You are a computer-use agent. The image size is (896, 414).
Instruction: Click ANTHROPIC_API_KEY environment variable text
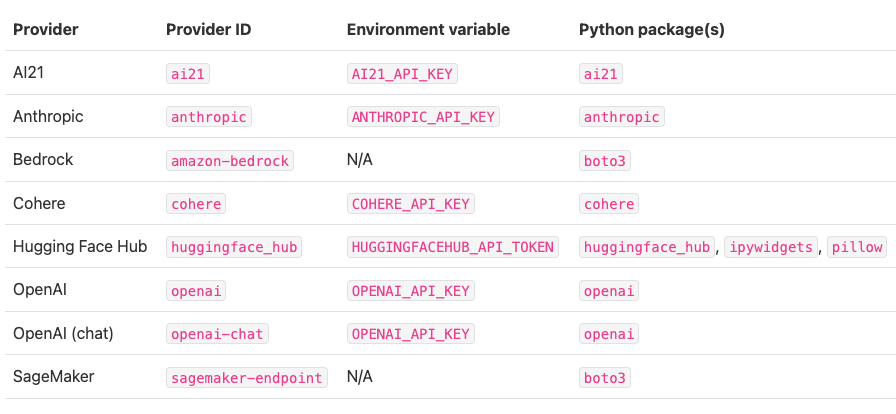(423, 117)
